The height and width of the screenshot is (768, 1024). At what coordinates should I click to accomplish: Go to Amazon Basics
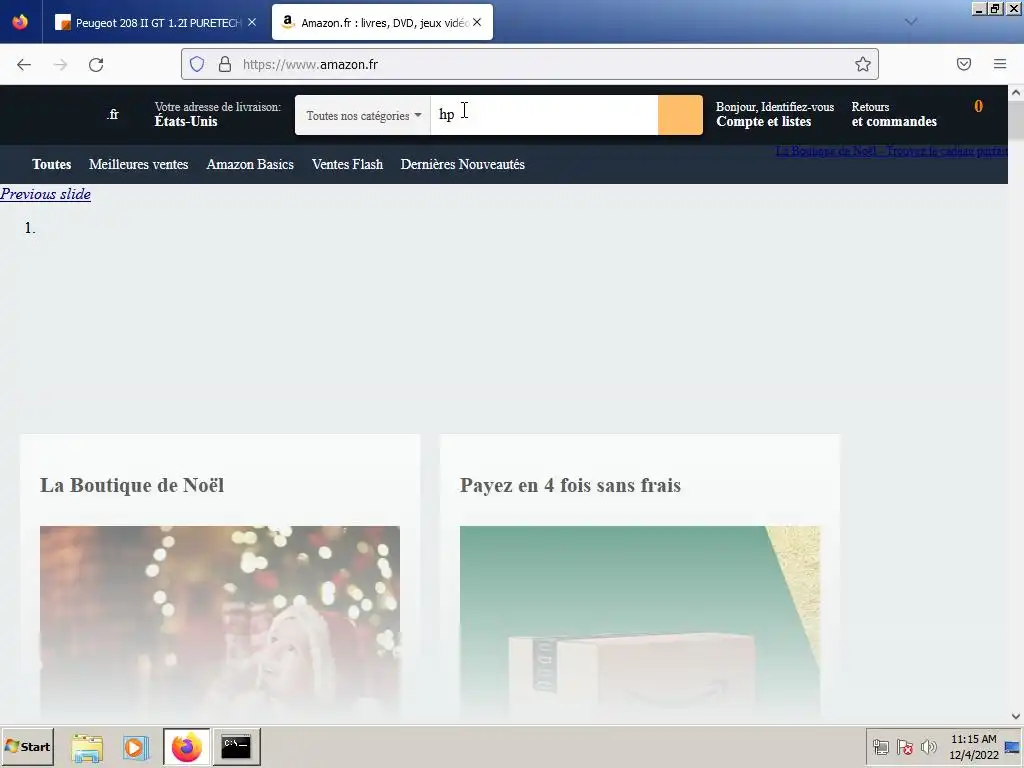pyautogui.click(x=250, y=165)
